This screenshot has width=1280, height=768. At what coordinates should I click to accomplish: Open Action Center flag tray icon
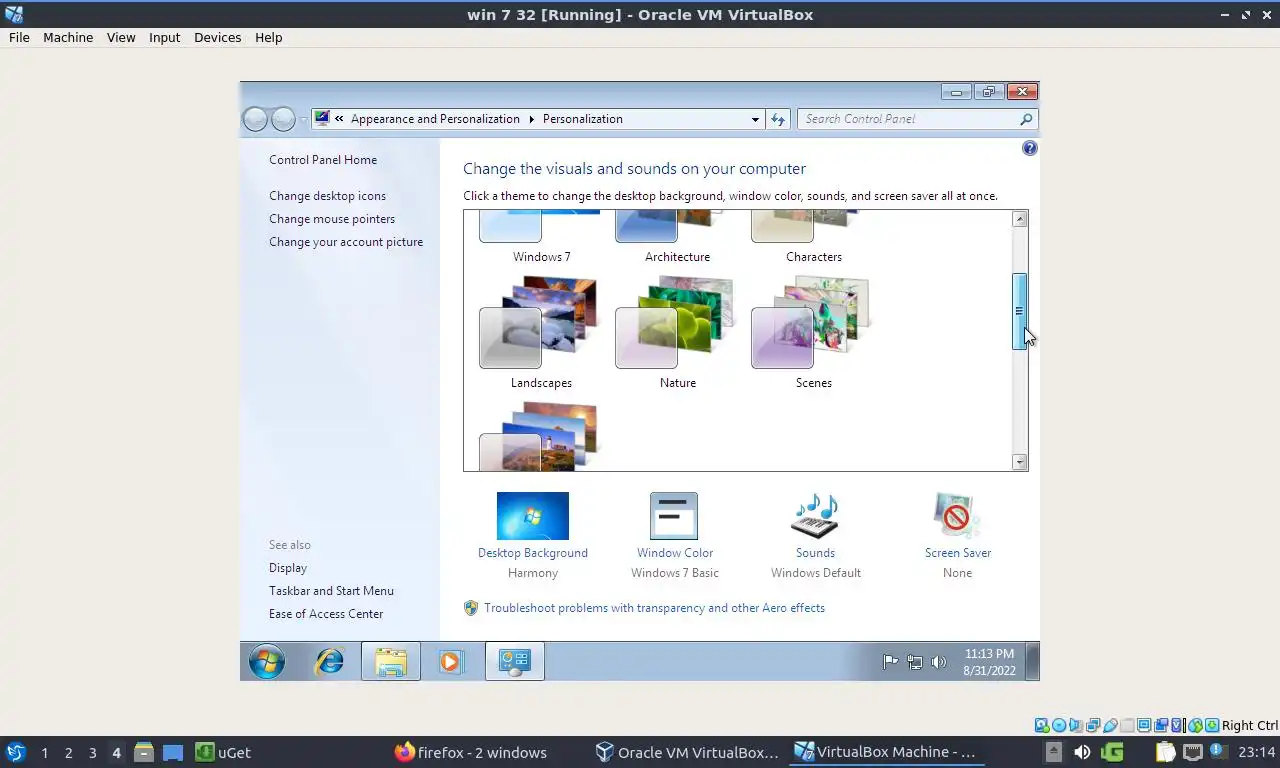point(890,662)
